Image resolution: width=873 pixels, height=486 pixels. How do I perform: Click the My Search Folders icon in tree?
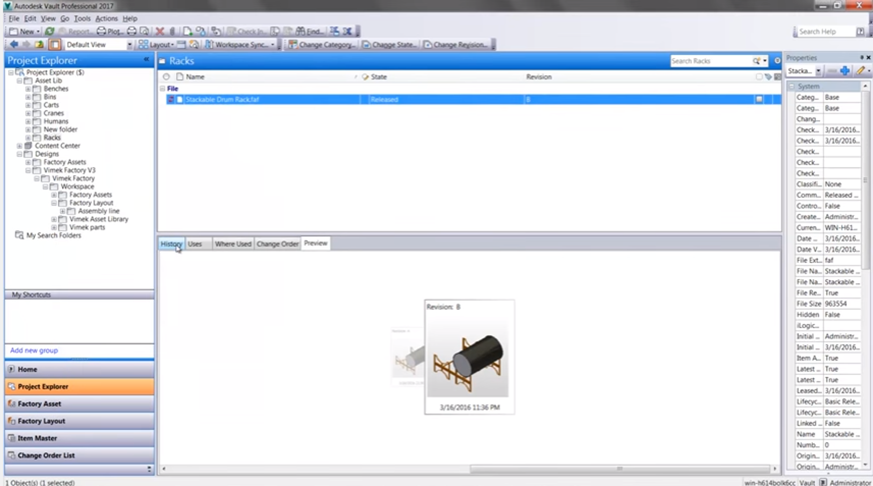pos(19,235)
